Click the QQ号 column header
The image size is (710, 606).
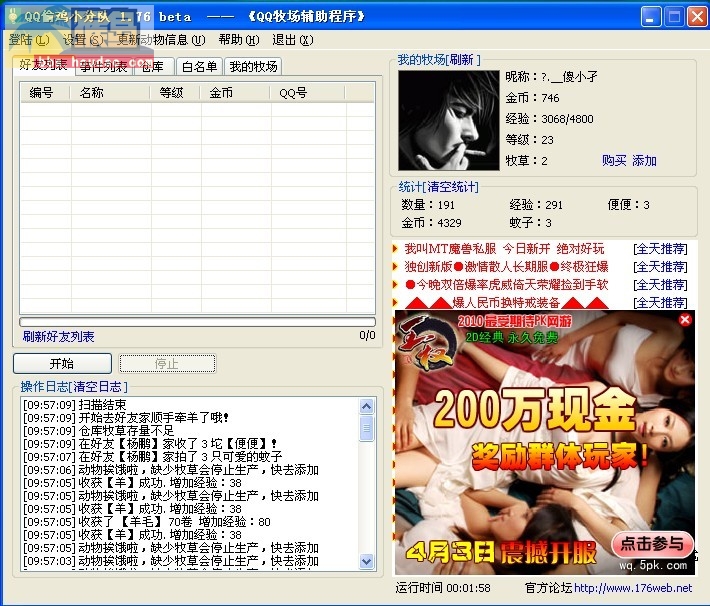[x=308, y=93]
